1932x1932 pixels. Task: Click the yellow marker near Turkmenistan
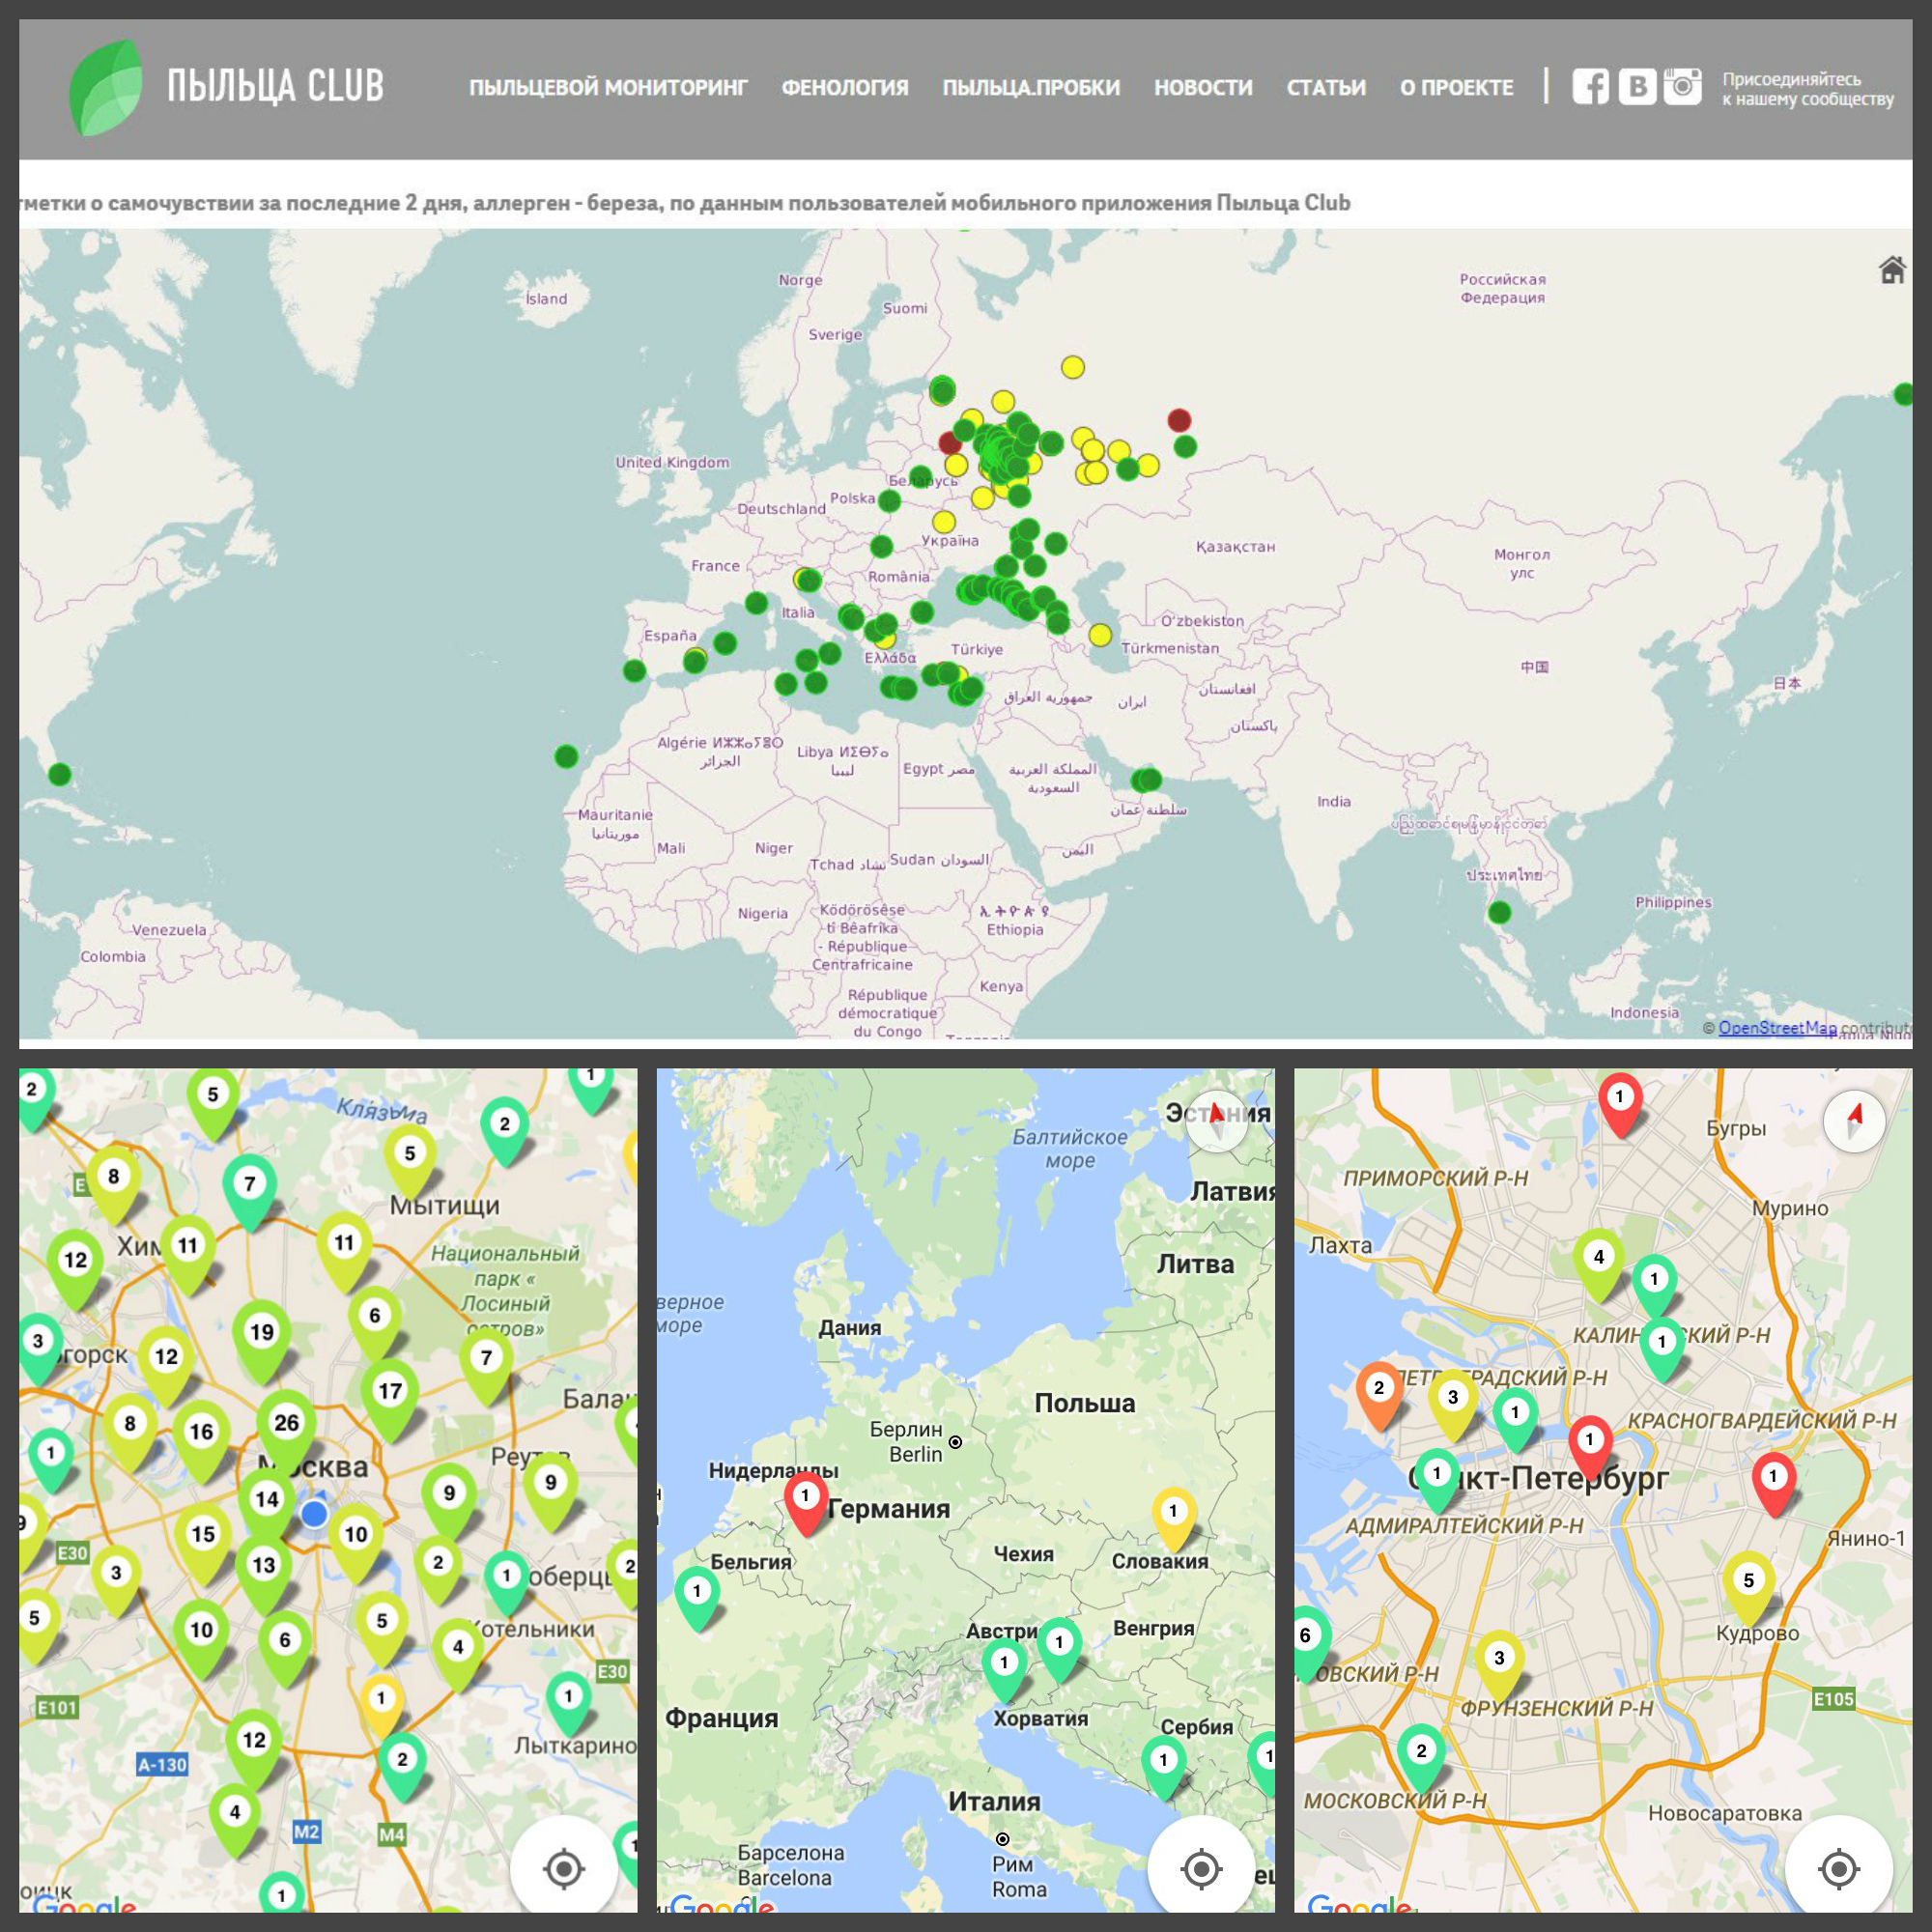pos(1100,635)
